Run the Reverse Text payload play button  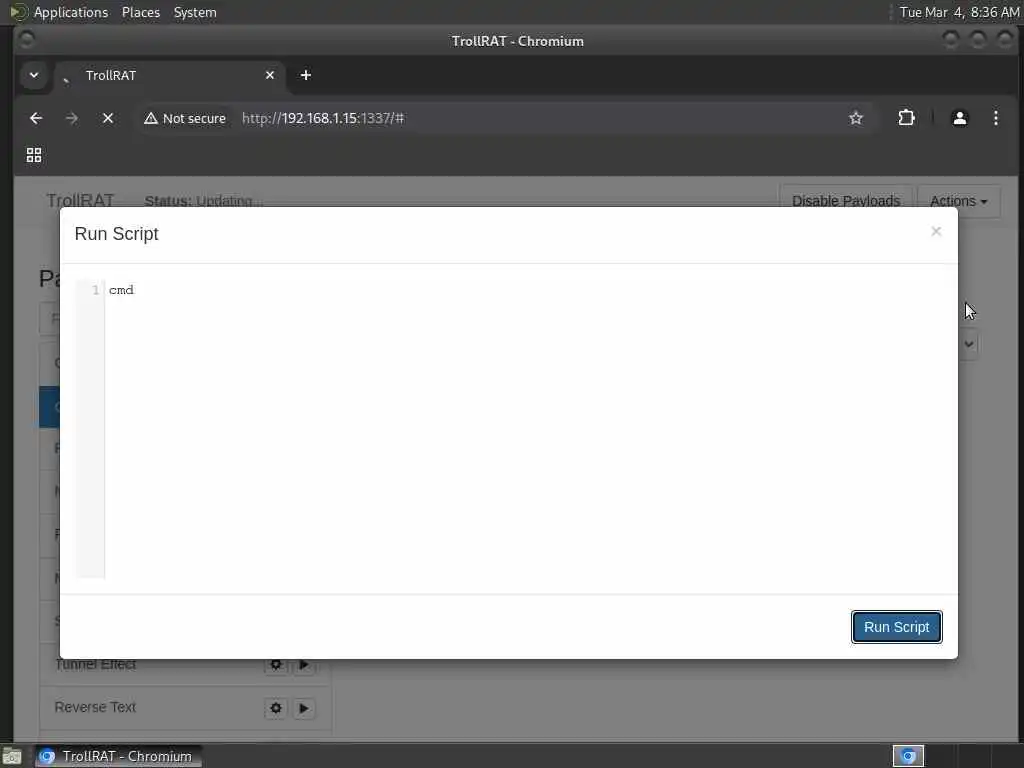tap(304, 708)
